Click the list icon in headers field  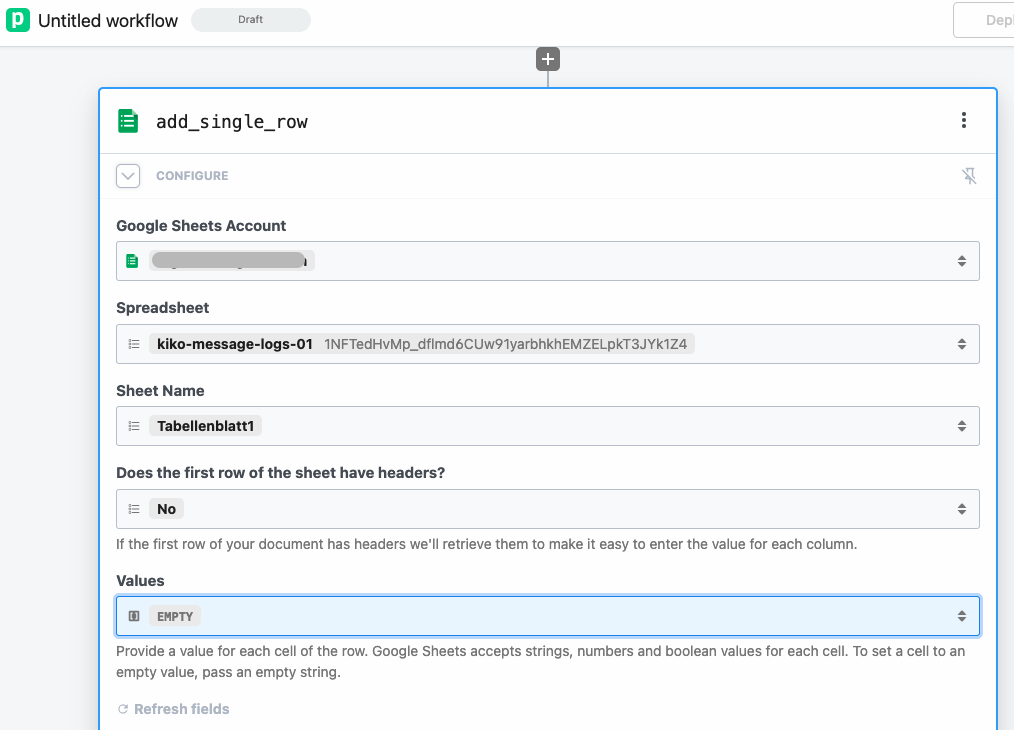(x=134, y=509)
